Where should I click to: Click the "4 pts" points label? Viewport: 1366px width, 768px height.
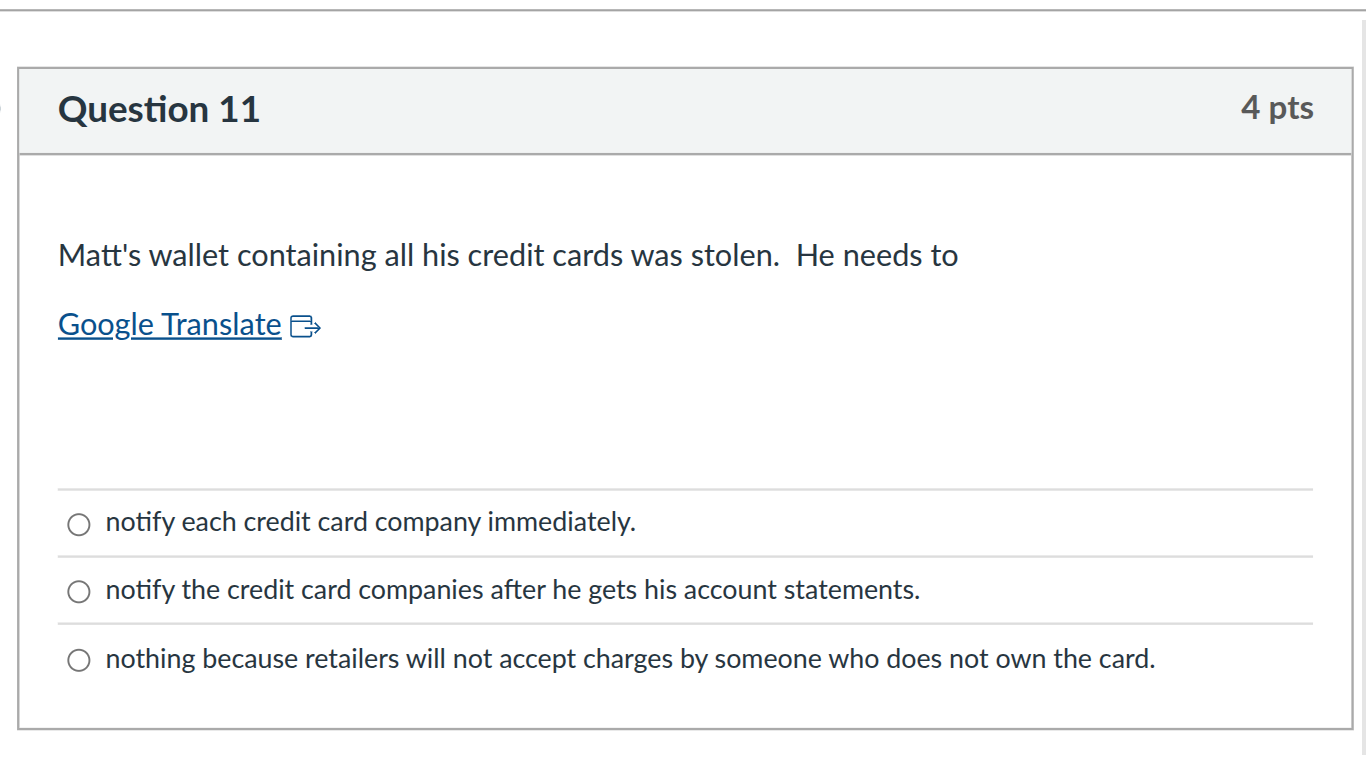[1278, 108]
